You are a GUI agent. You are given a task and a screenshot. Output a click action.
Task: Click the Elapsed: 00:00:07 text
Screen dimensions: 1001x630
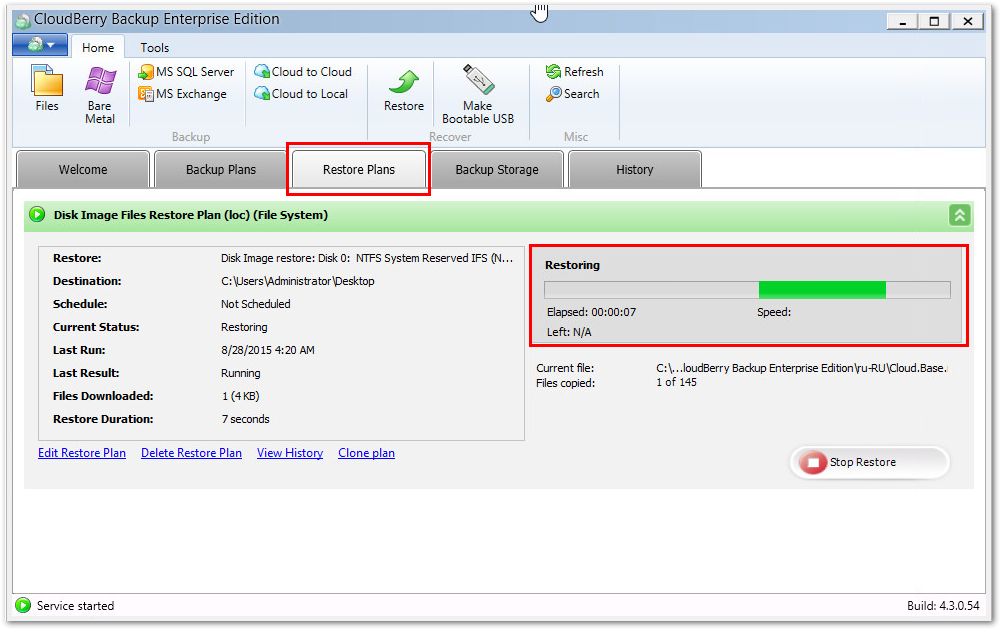591,312
